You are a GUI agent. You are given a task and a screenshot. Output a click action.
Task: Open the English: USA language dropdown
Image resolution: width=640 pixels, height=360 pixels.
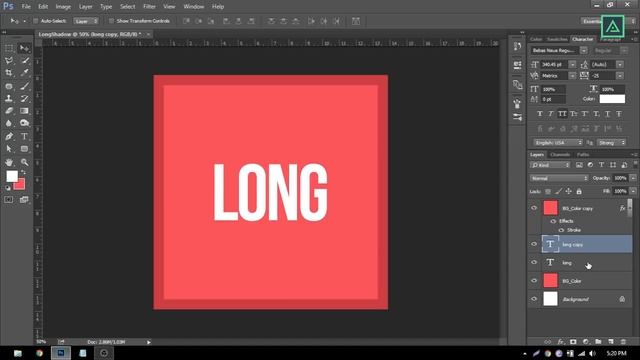pyautogui.click(x=558, y=142)
